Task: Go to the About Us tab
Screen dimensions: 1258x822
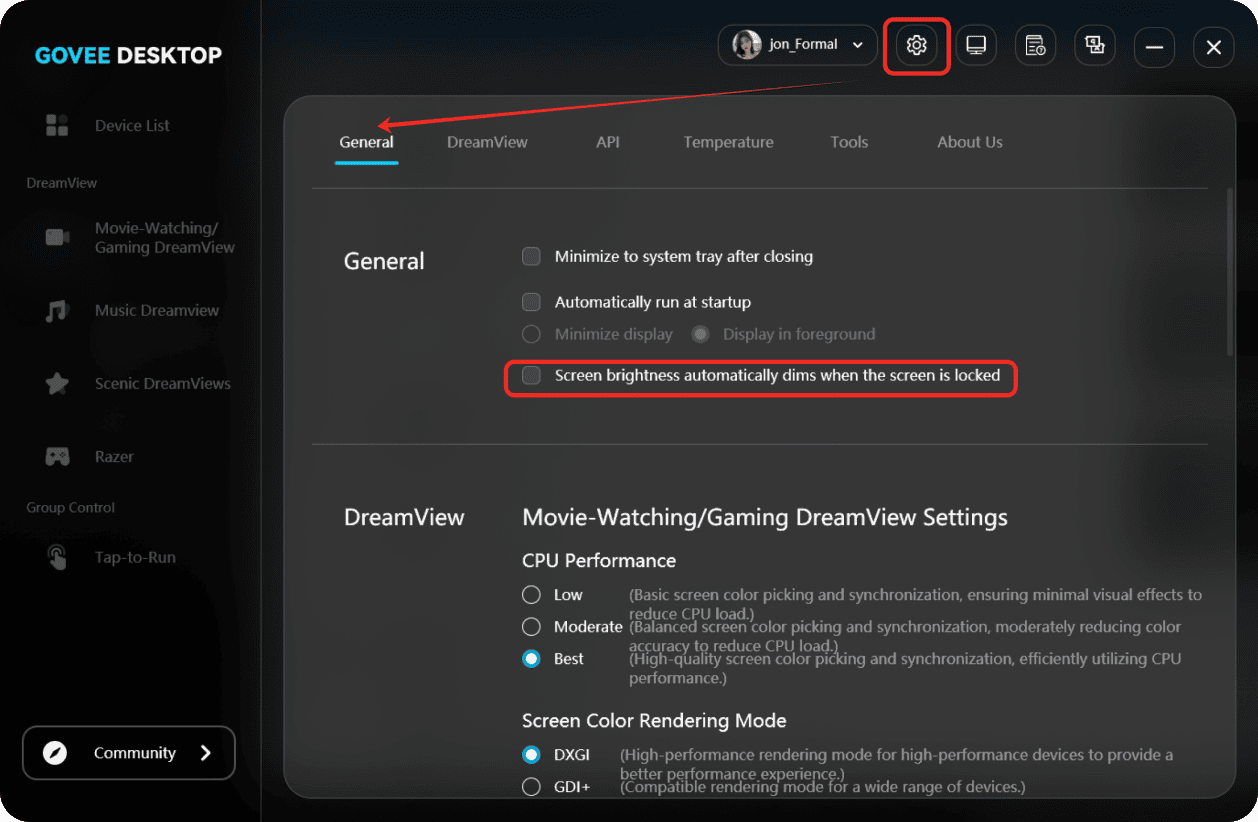Action: (969, 142)
